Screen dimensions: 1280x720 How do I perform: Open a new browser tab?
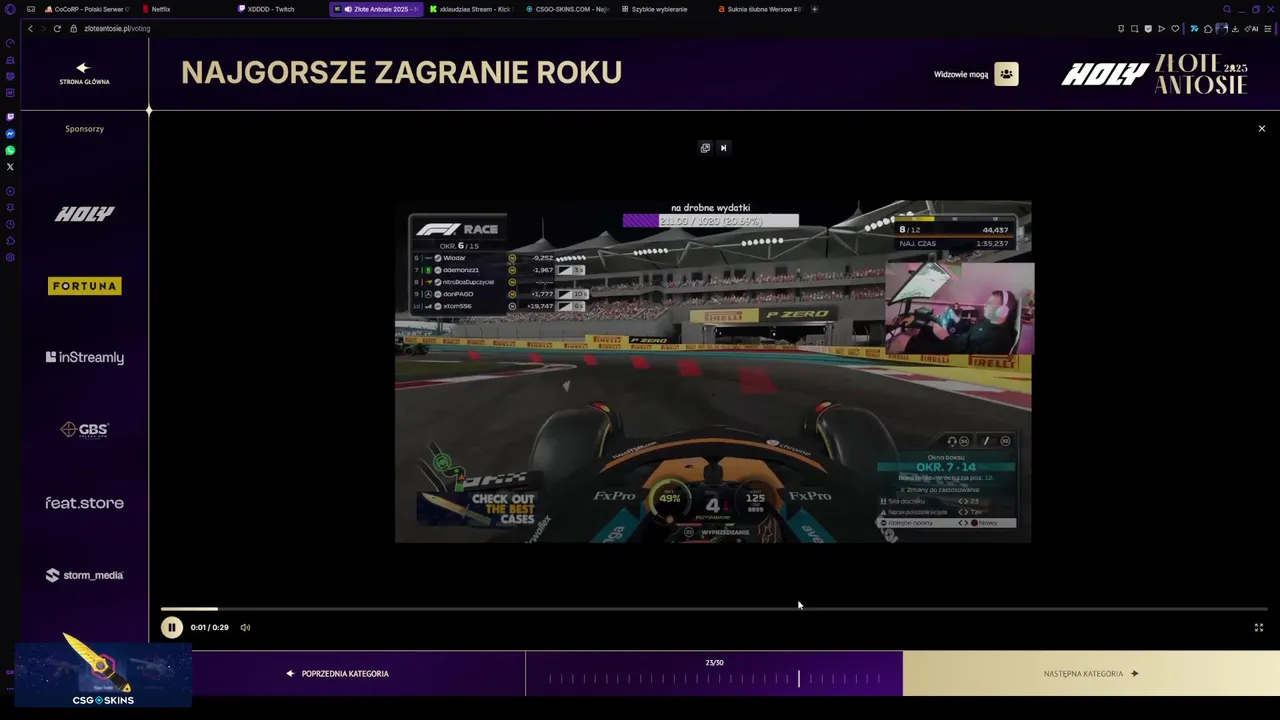[x=814, y=9]
